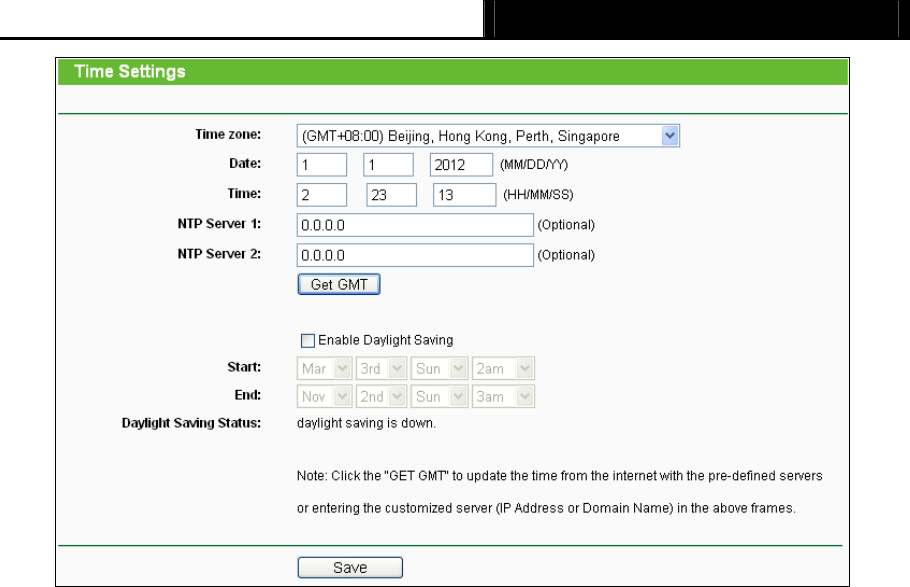The image size is (910, 587).
Task: Open the End hour dropdown showing 3am
Action: [503, 397]
